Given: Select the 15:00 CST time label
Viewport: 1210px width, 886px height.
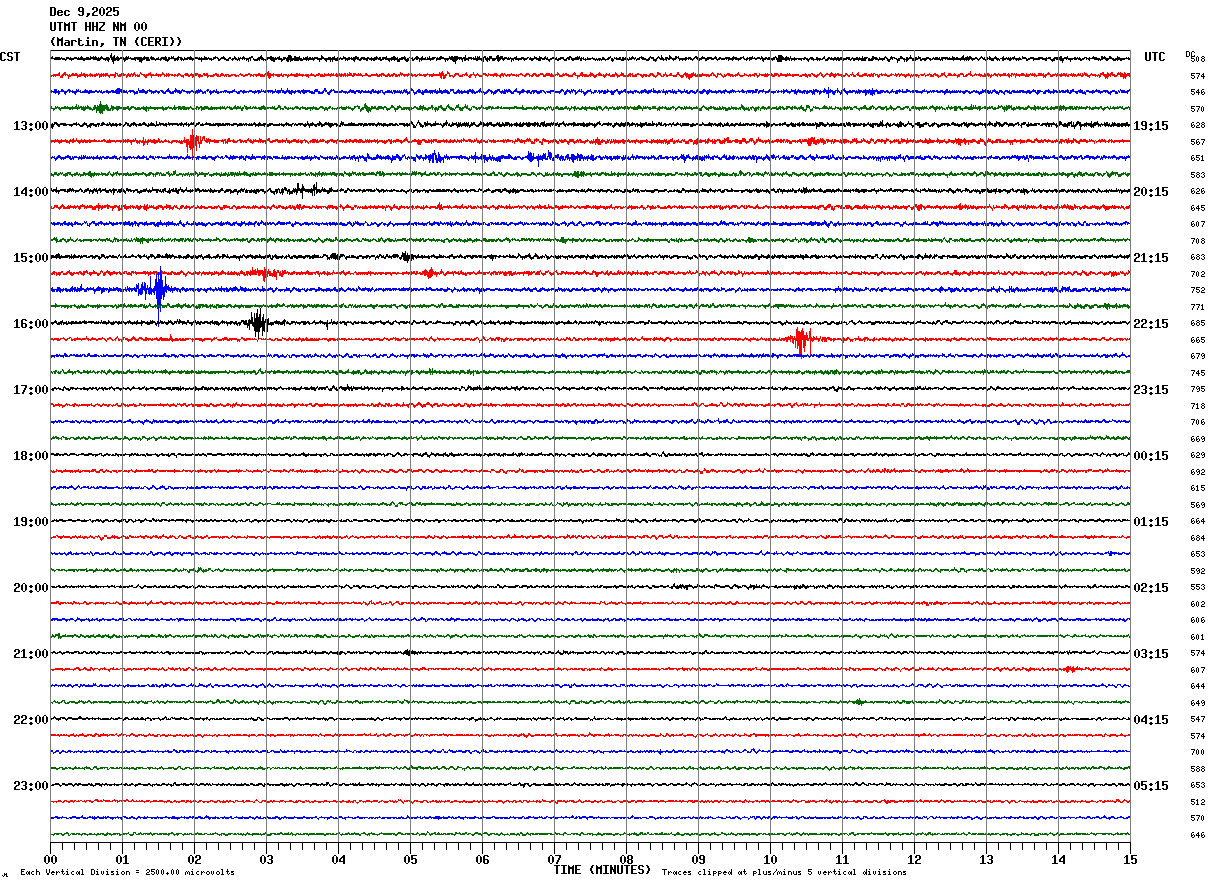Looking at the screenshot, I should pyautogui.click(x=30, y=258).
